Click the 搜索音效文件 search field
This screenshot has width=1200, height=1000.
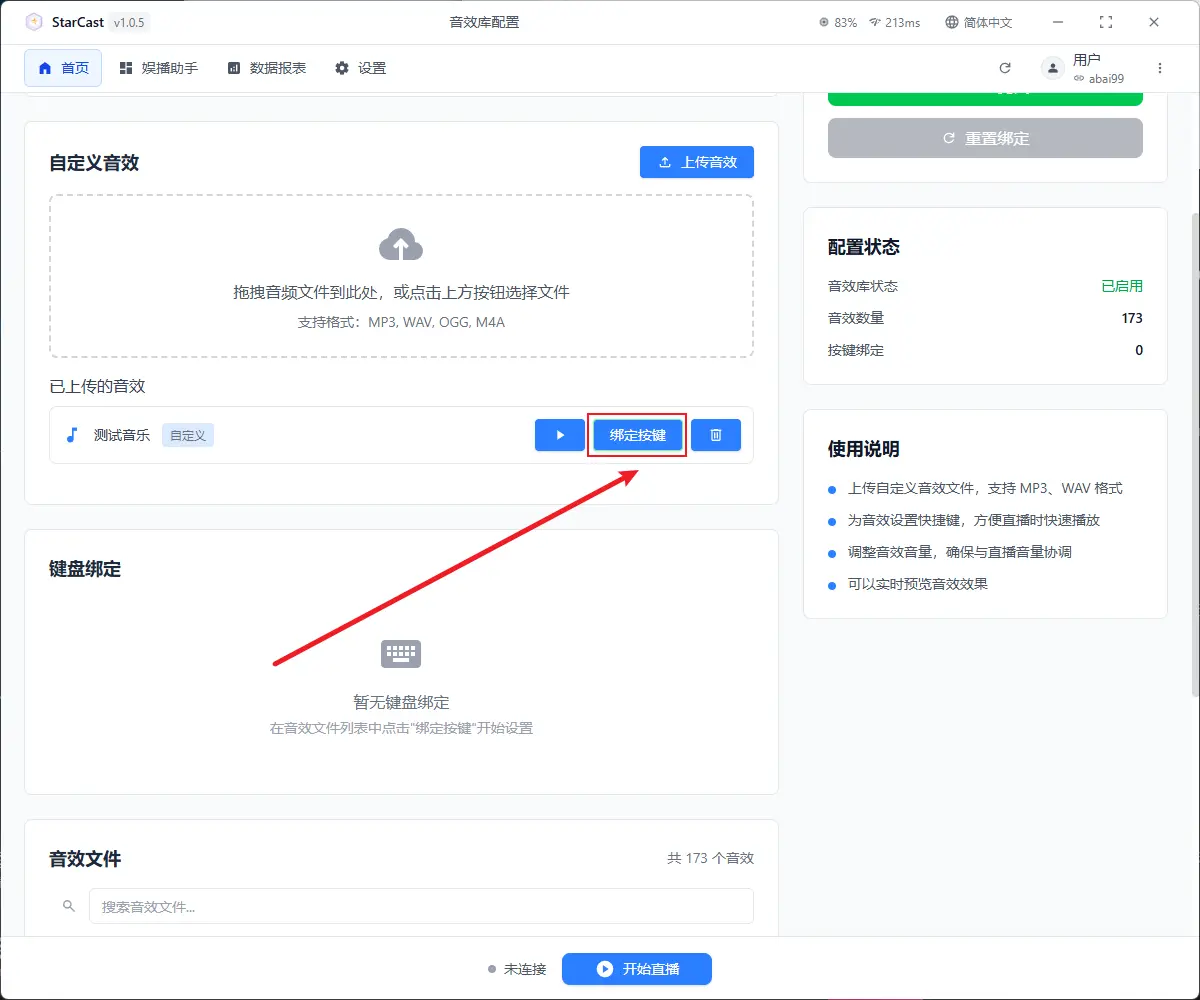(x=420, y=906)
